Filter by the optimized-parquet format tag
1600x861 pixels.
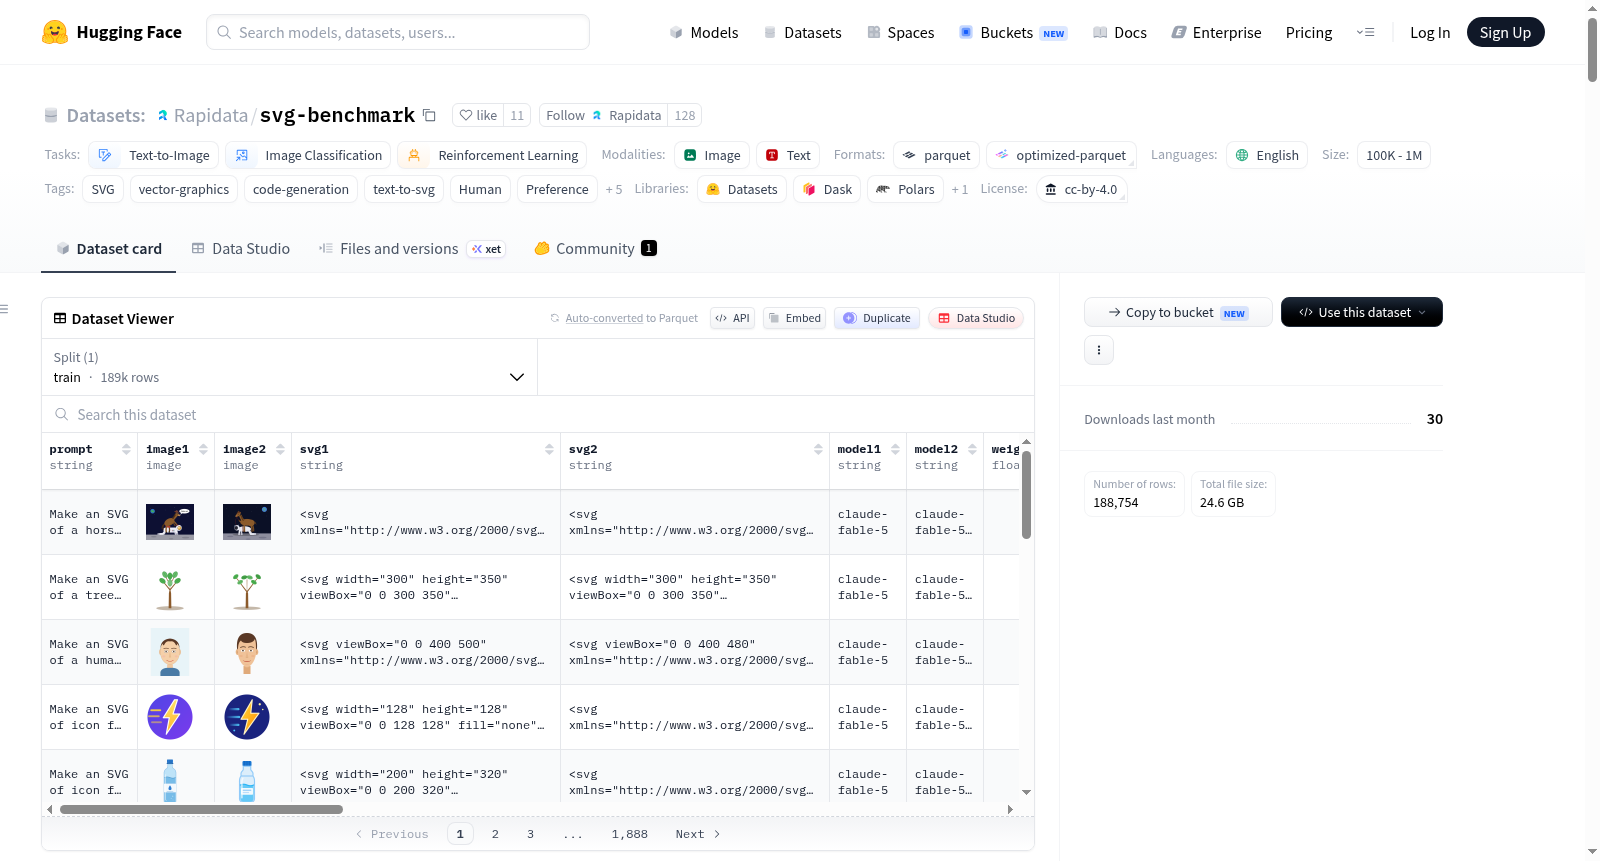click(x=1061, y=155)
